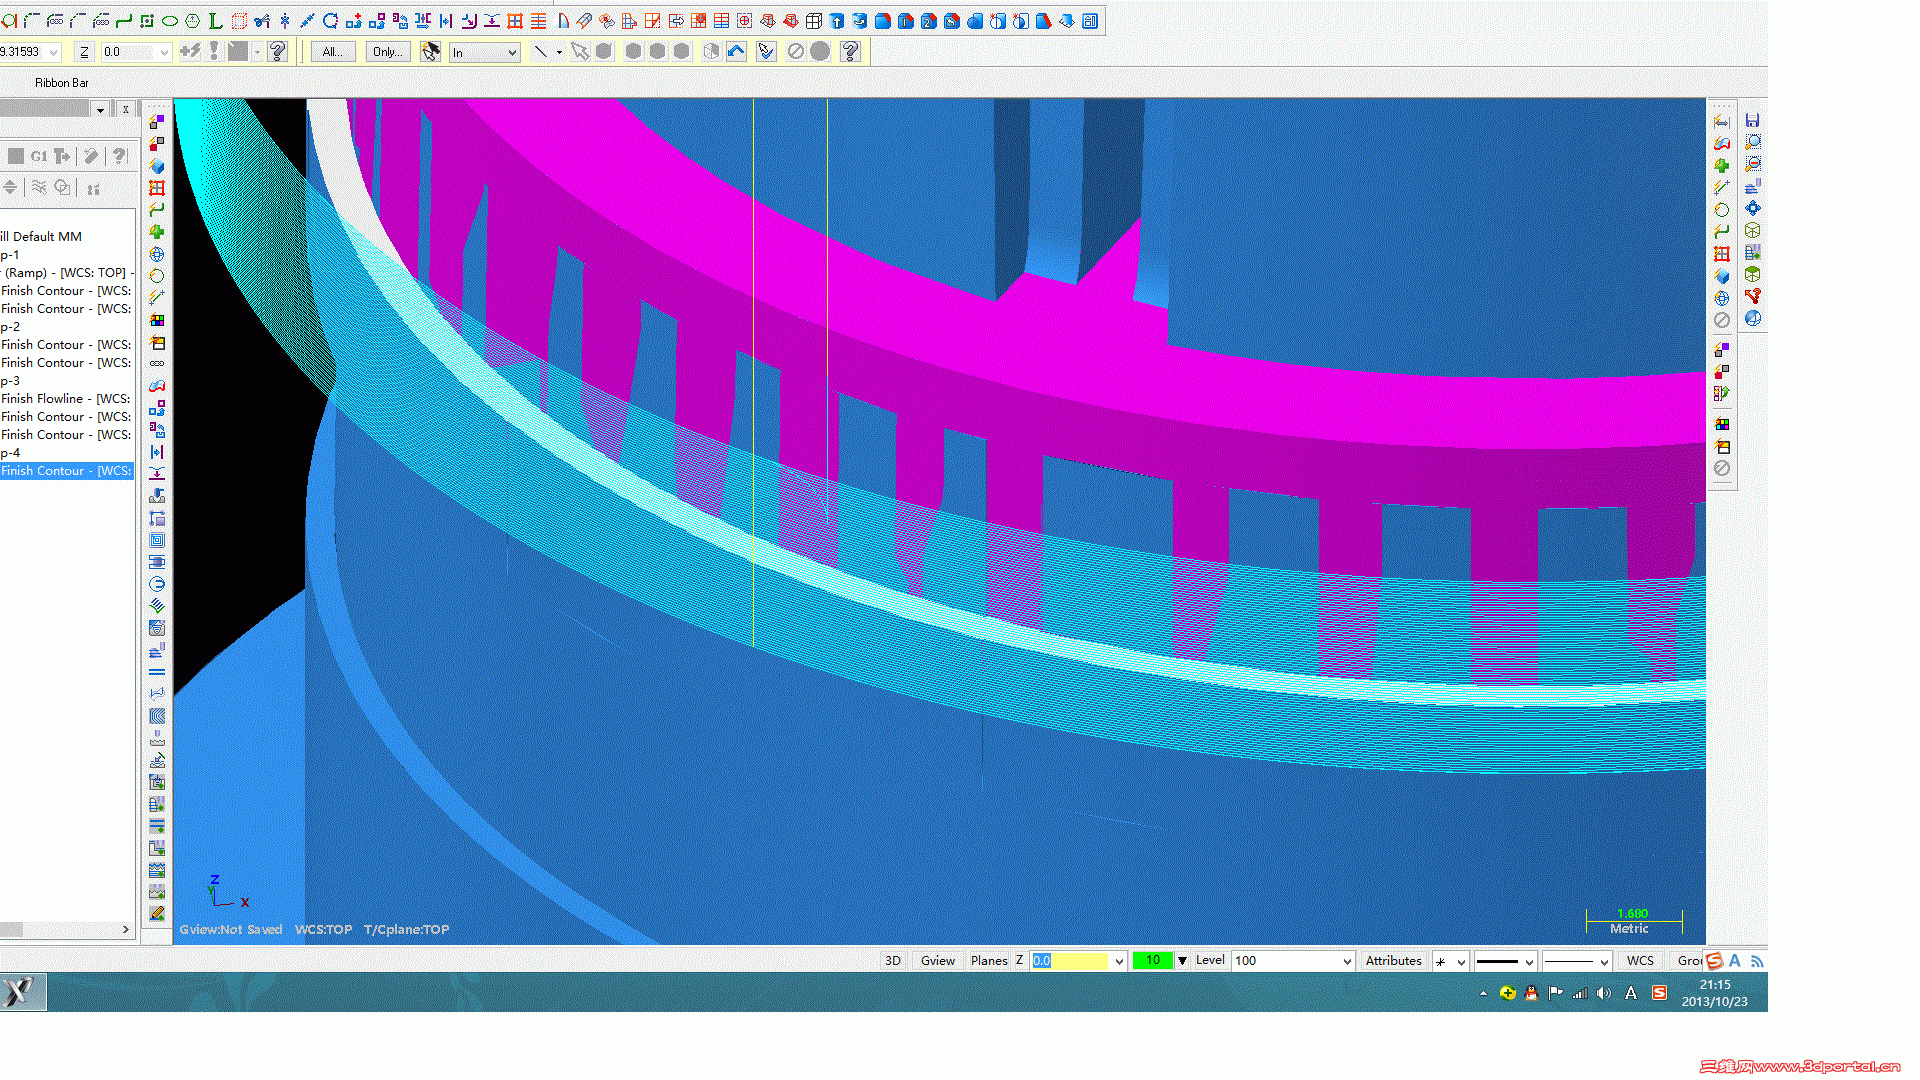Click the Attributes button
Image resolution: width=1920 pixels, height=1080 pixels.
click(x=1393, y=960)
